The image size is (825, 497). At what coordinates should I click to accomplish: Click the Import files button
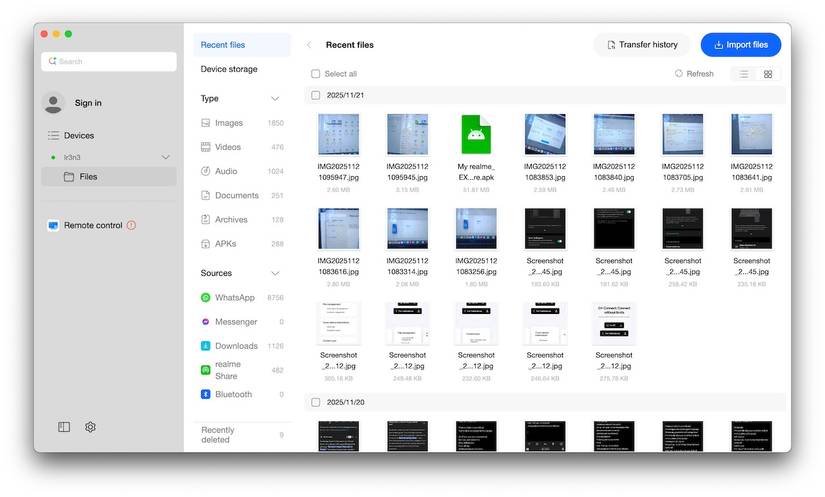coord(740,45)
